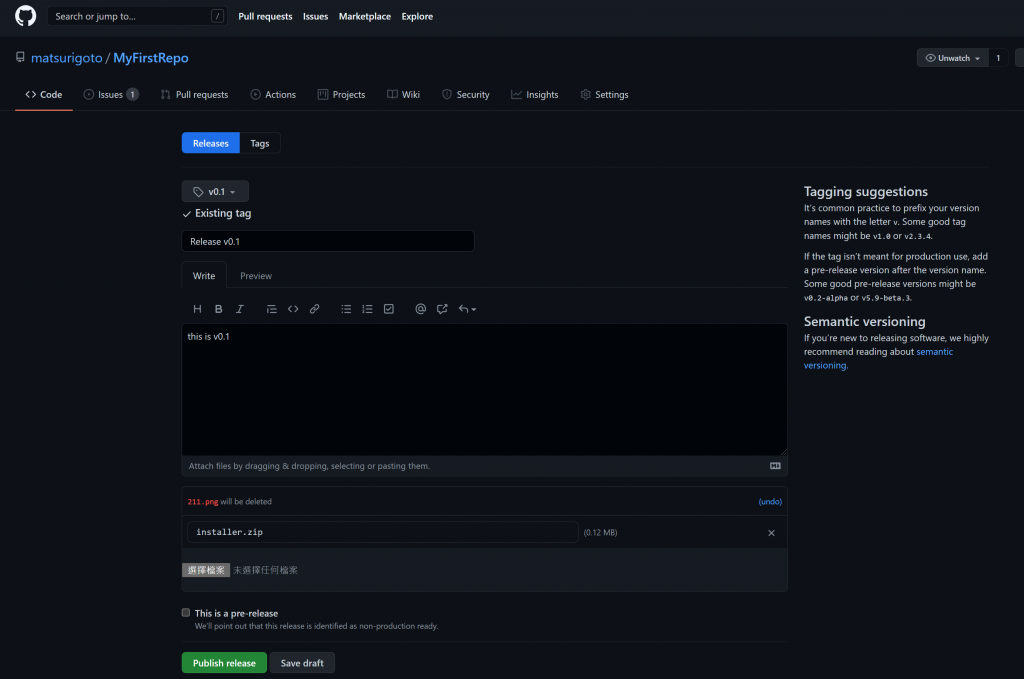Click the 0.12 MB file size text
The image size is (1024, 679).
(600, 533)
